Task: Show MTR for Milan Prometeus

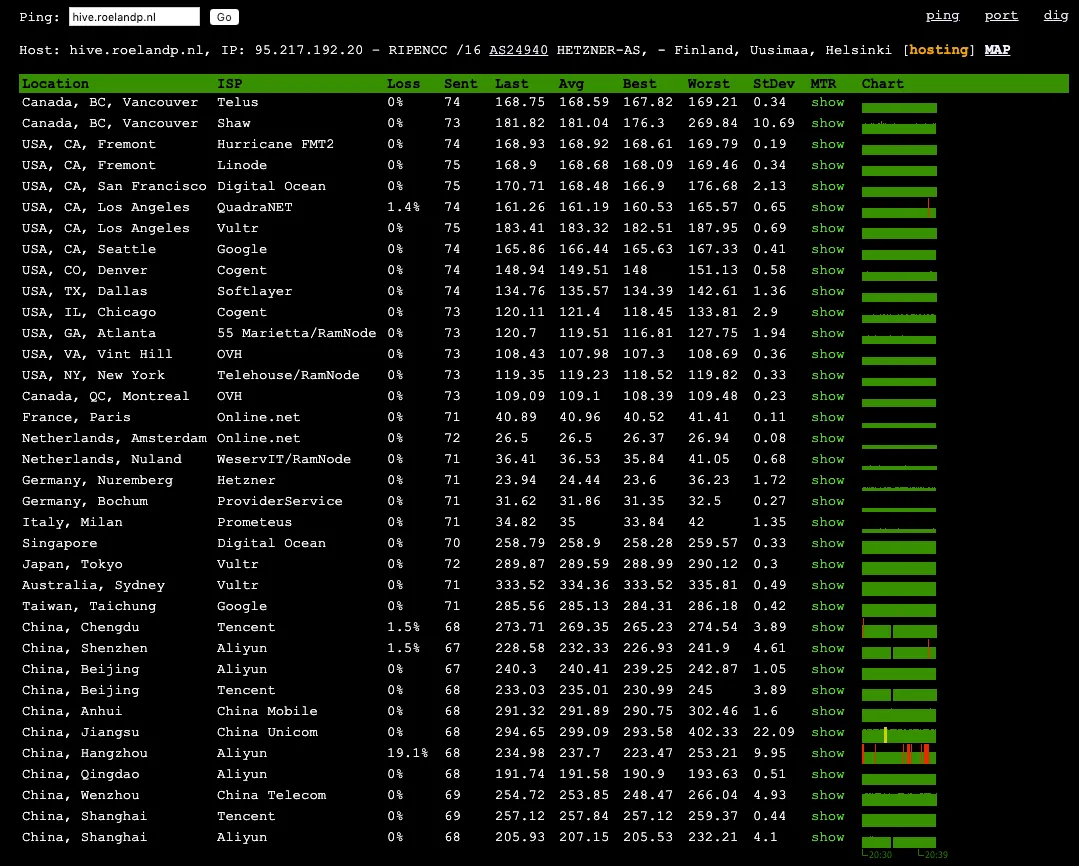Action: 827,522
